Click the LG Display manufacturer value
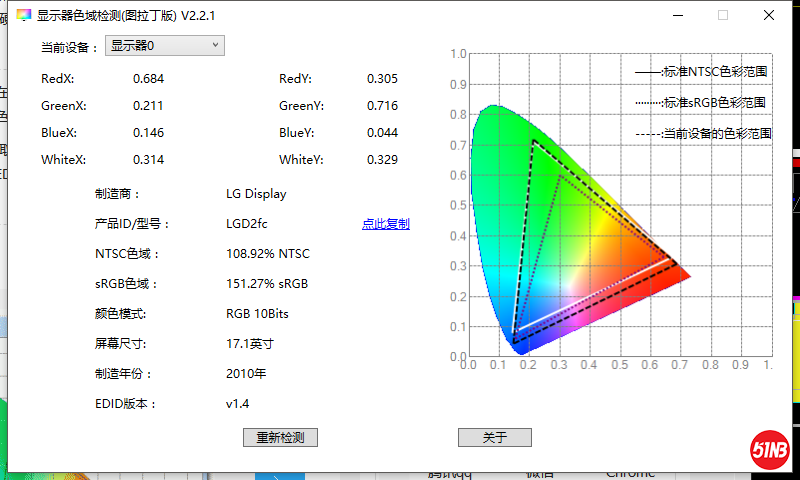The height and width of the screenshot is (480, 800). coord(256,194)
